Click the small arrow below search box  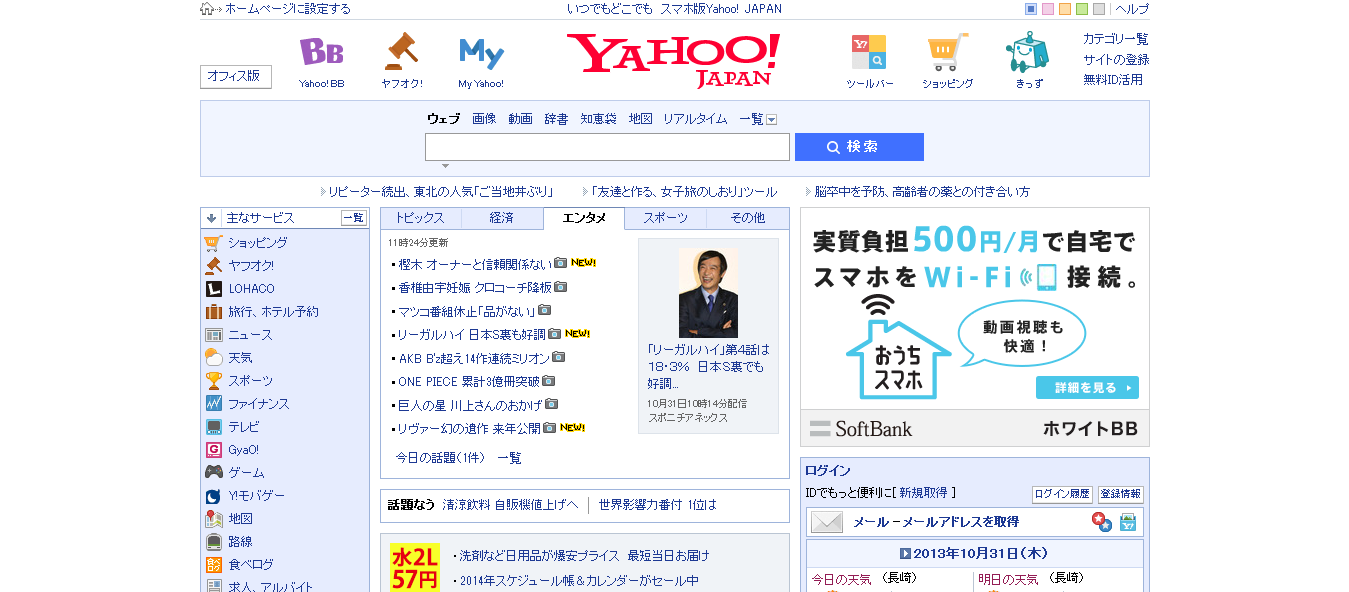click(x=445, y=166)
